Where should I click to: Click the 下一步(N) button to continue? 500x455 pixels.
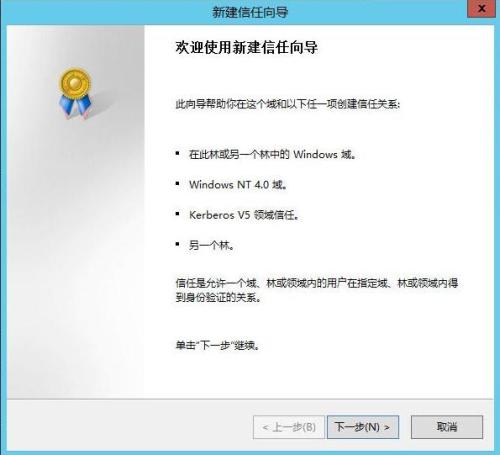[363, 427]
